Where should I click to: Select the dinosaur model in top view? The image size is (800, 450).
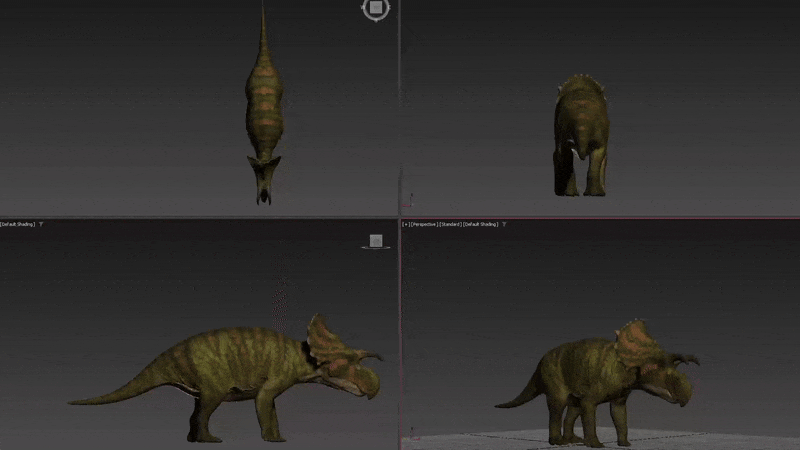[264, 107]
